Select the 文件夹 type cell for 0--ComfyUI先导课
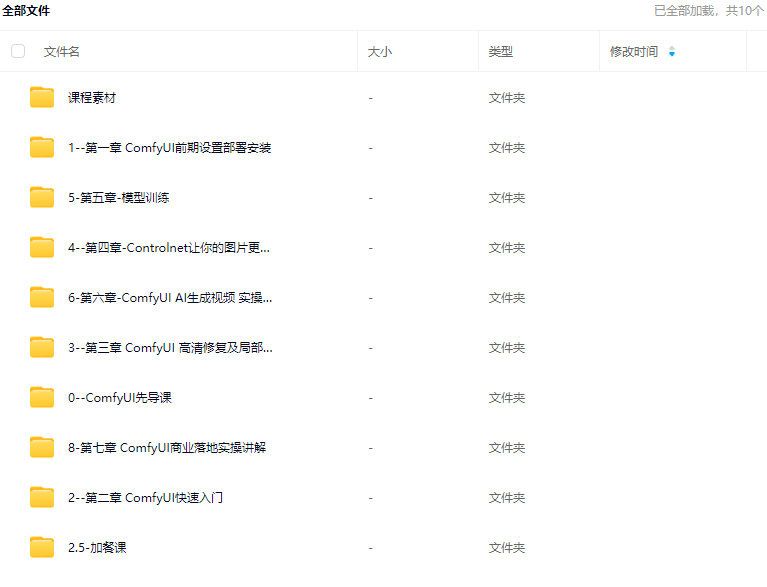 507,398
